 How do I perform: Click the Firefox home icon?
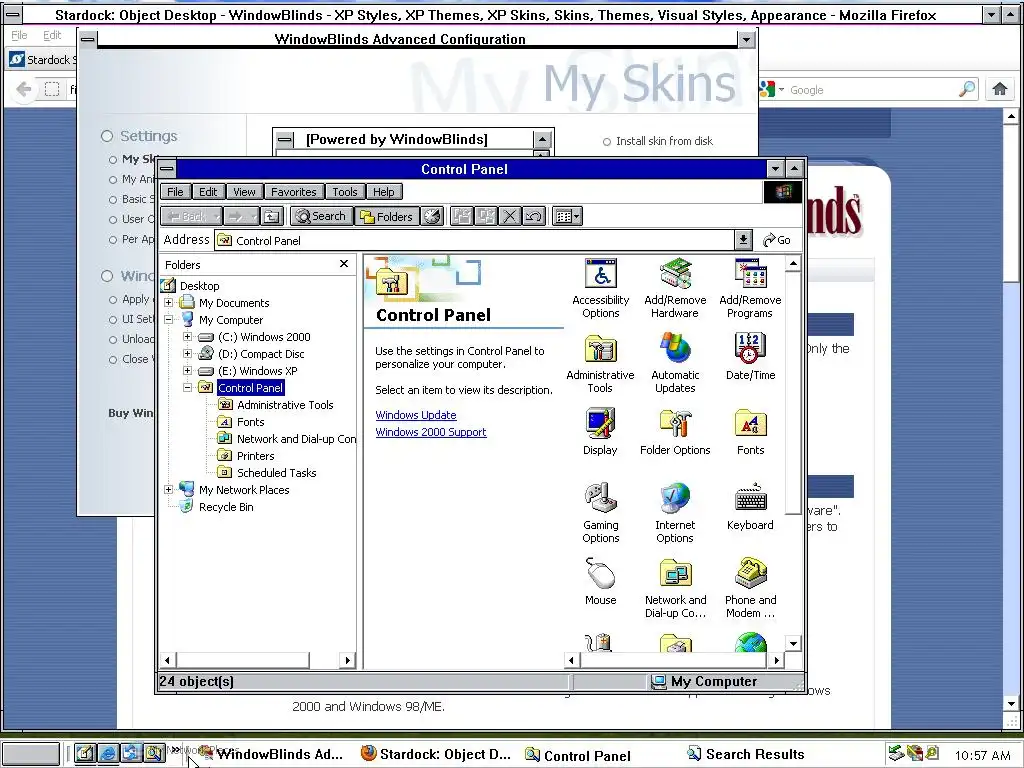(999, 89)
